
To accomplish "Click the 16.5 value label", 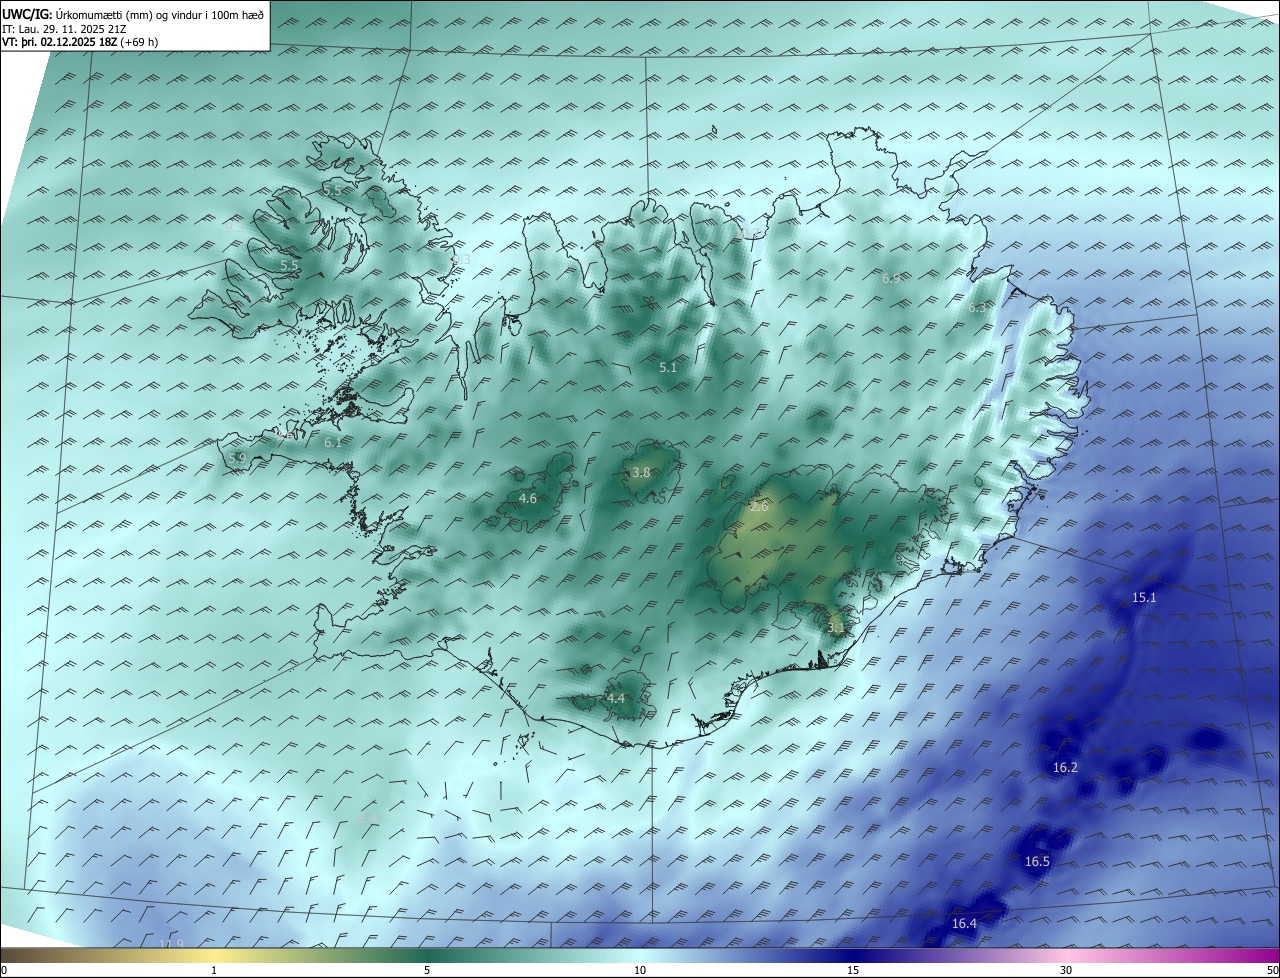I will coord(1038,862).
